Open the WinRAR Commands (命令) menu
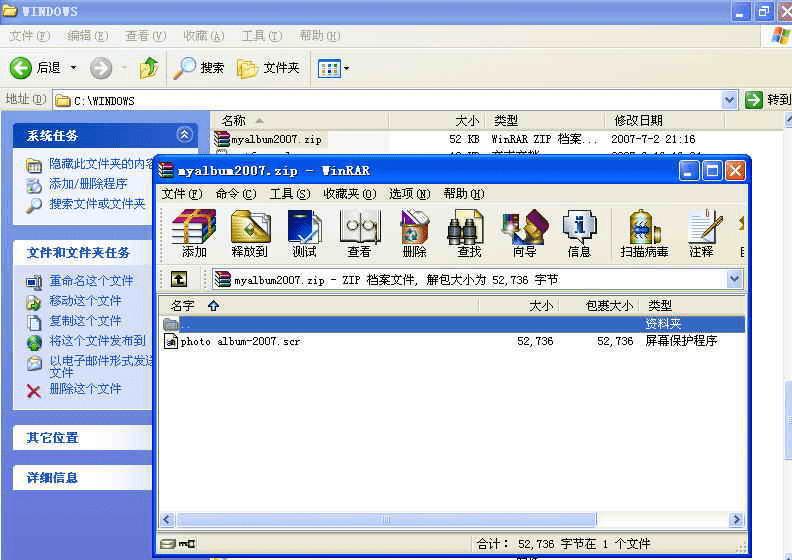The image size is (792, 560). click(236, 194)
